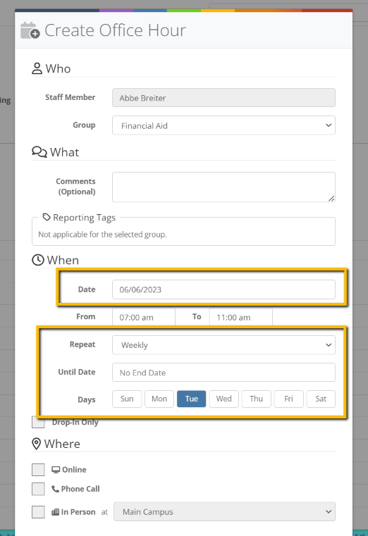
Task: Click the speech bubbles icon beside What
Action: click(x=39, y=152)
